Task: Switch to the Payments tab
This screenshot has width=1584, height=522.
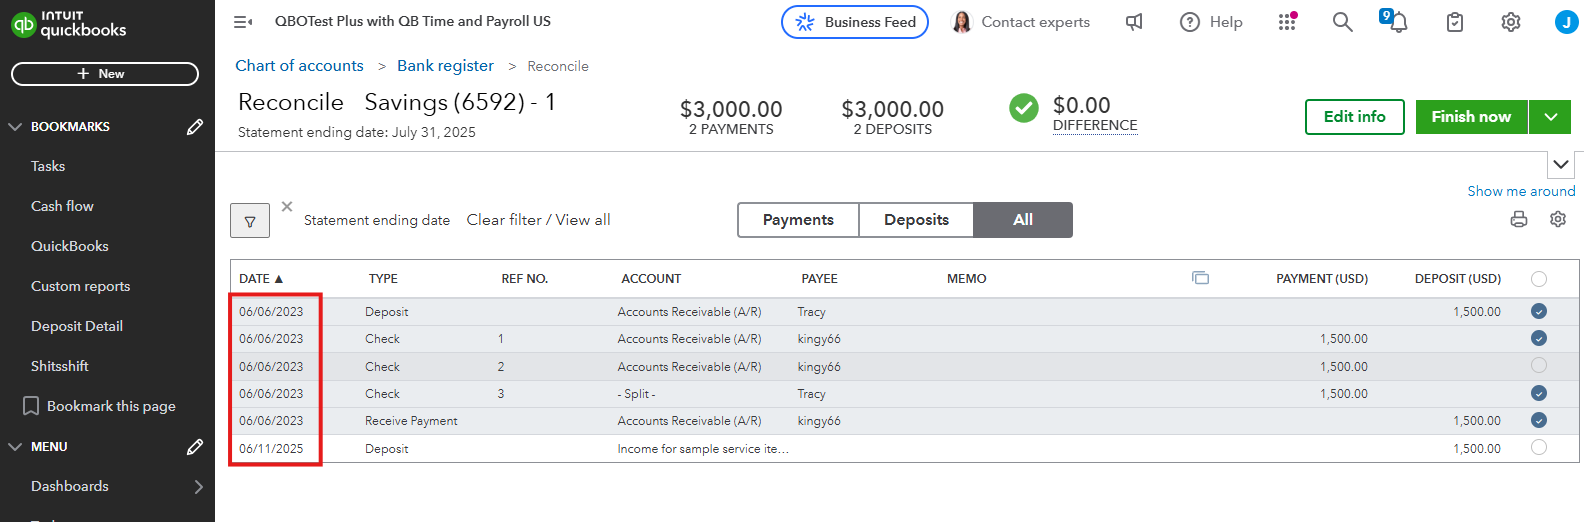Action: (x=798, y=220)
